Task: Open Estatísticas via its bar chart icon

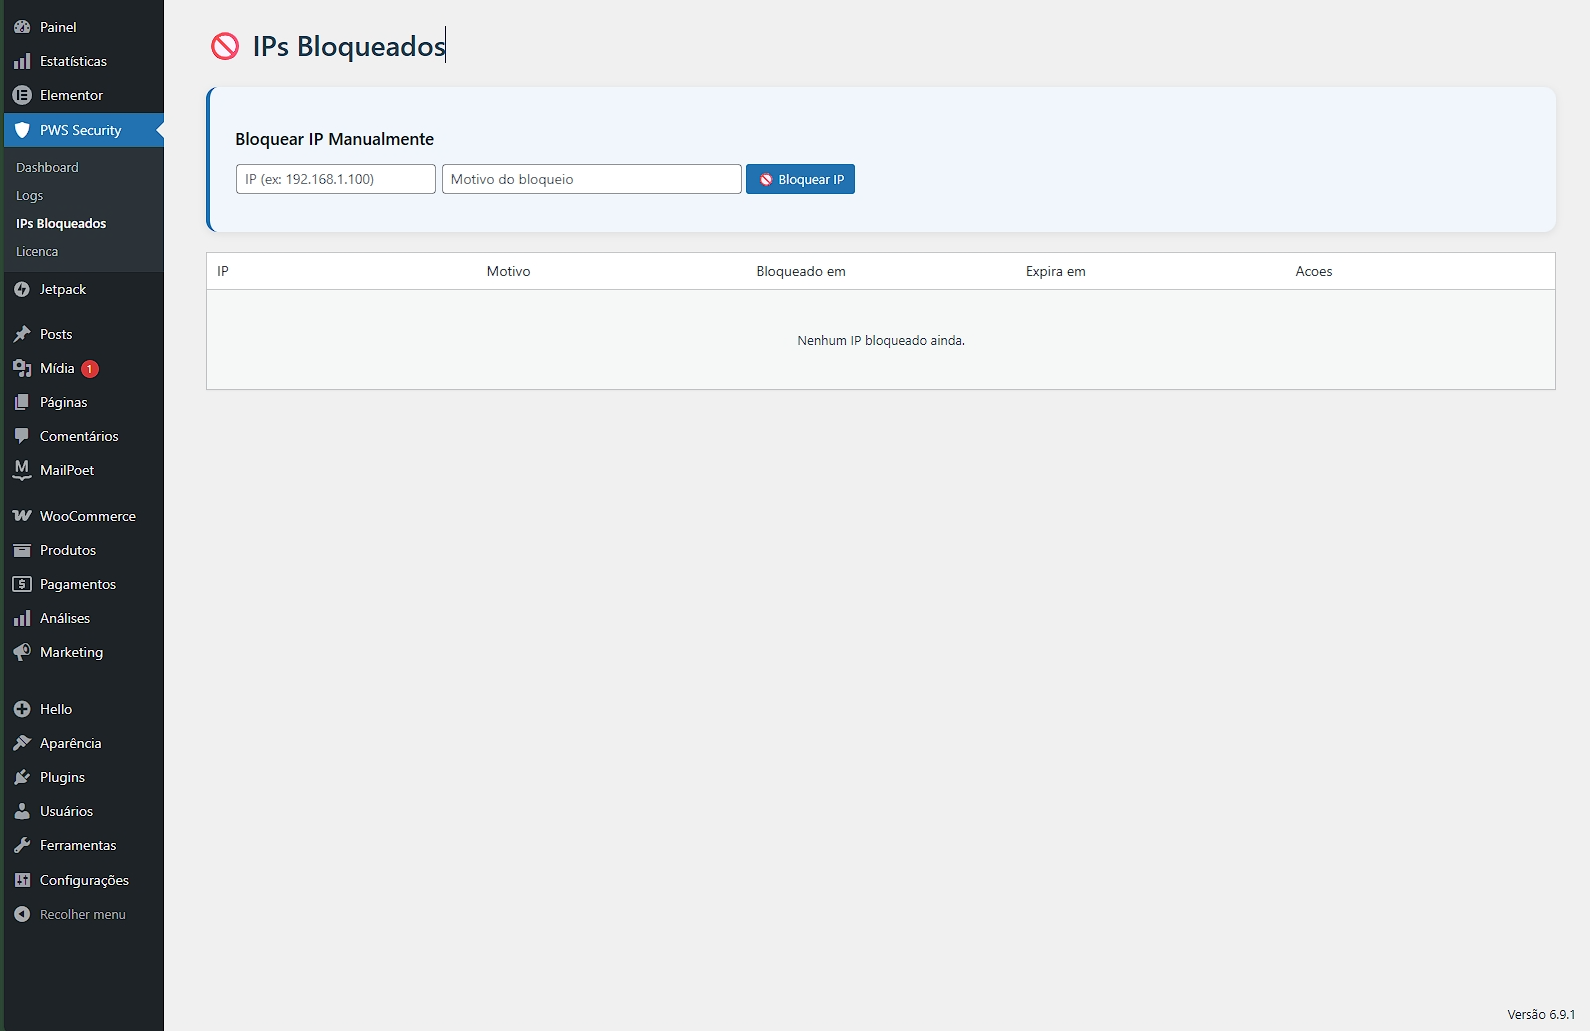Action: click(x=22, y=61)
